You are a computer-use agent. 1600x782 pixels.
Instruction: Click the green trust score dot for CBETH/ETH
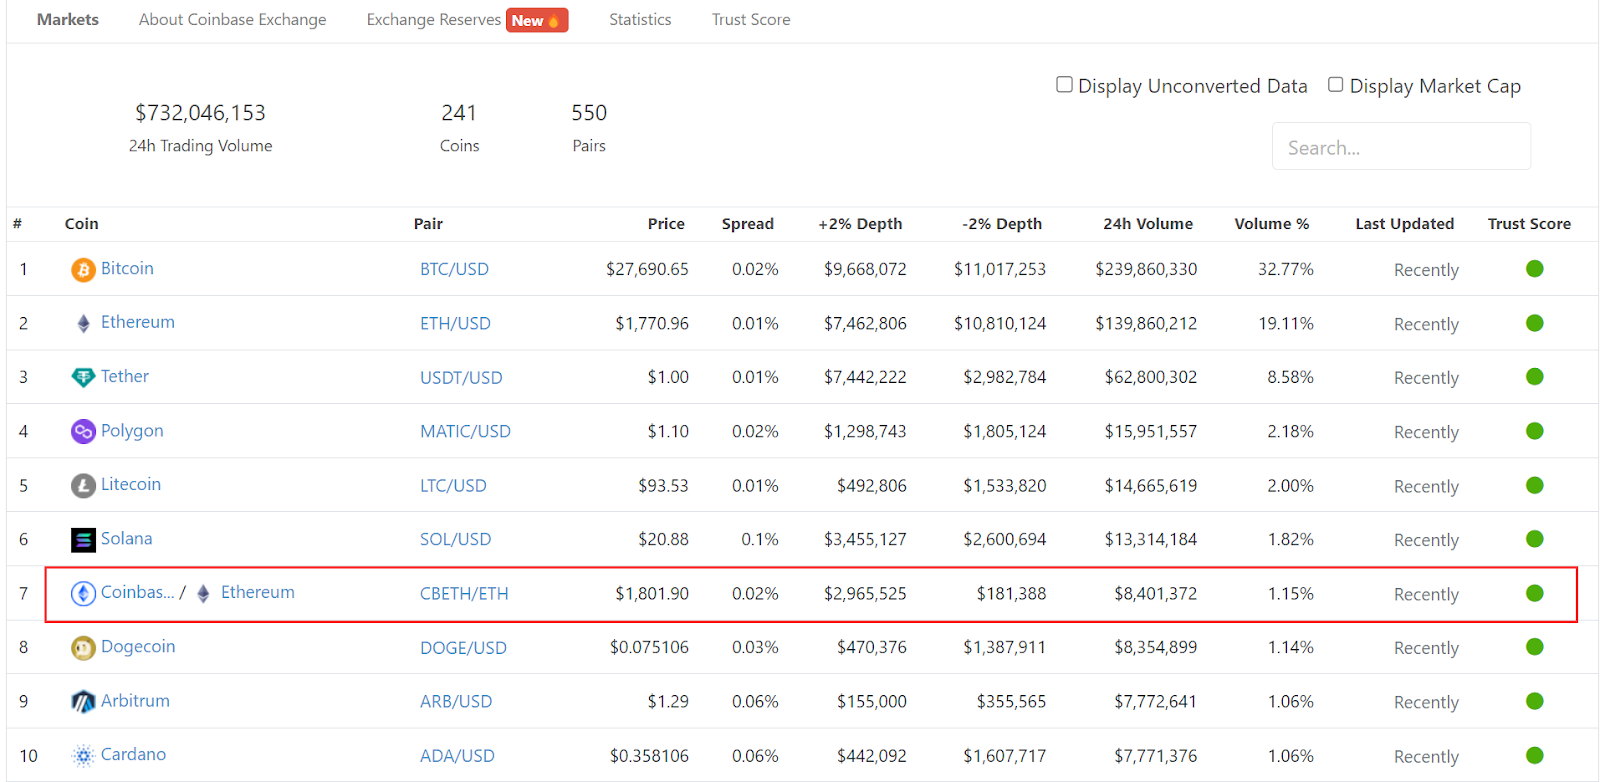(x=1535, y=593)
